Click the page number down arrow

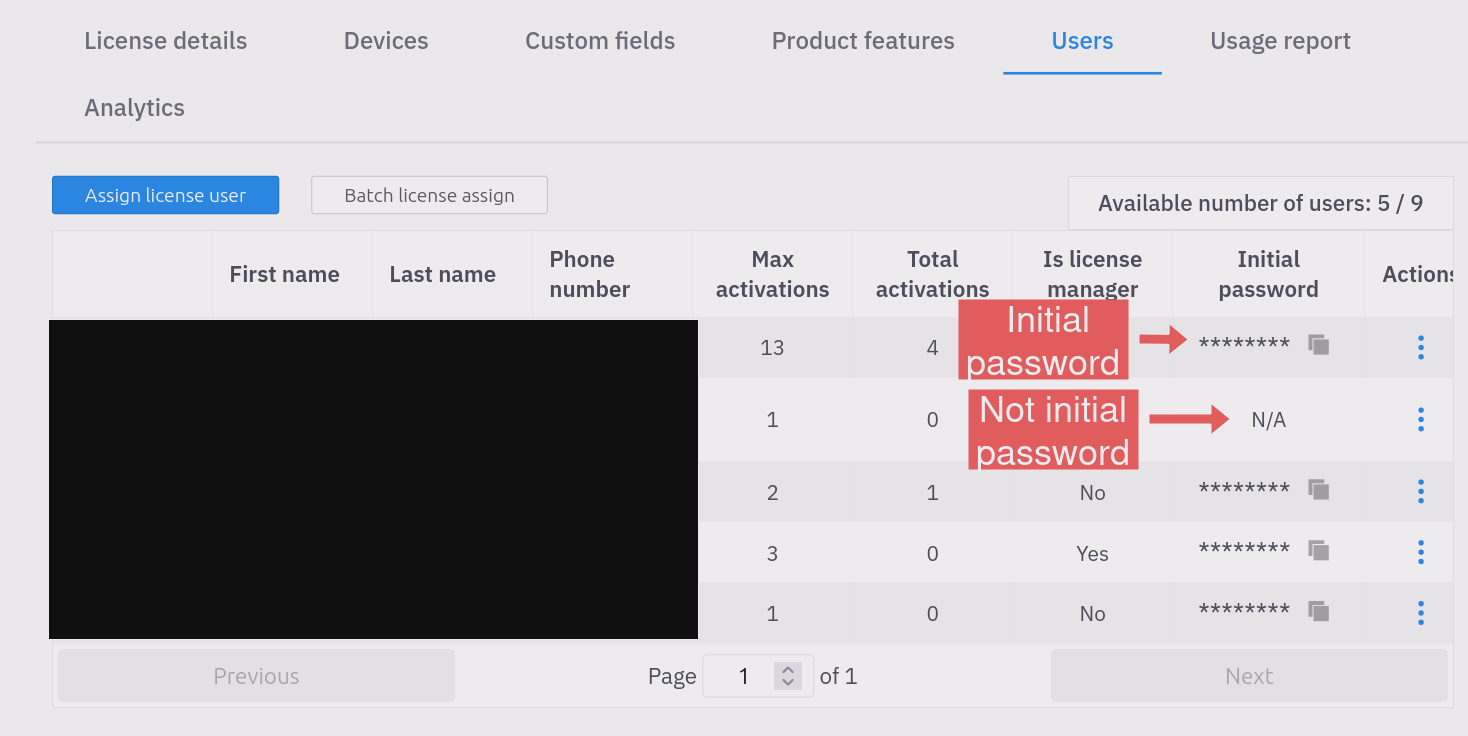tap(786, 682)
